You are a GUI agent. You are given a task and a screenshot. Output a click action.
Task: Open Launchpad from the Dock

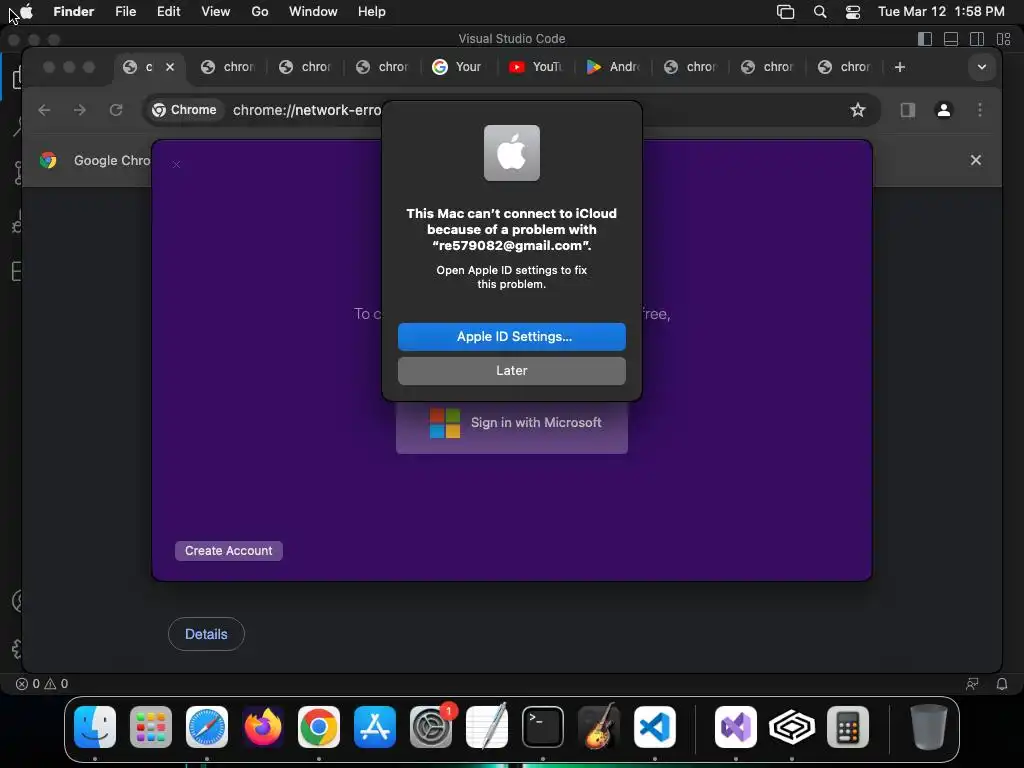tap(151, 727)
